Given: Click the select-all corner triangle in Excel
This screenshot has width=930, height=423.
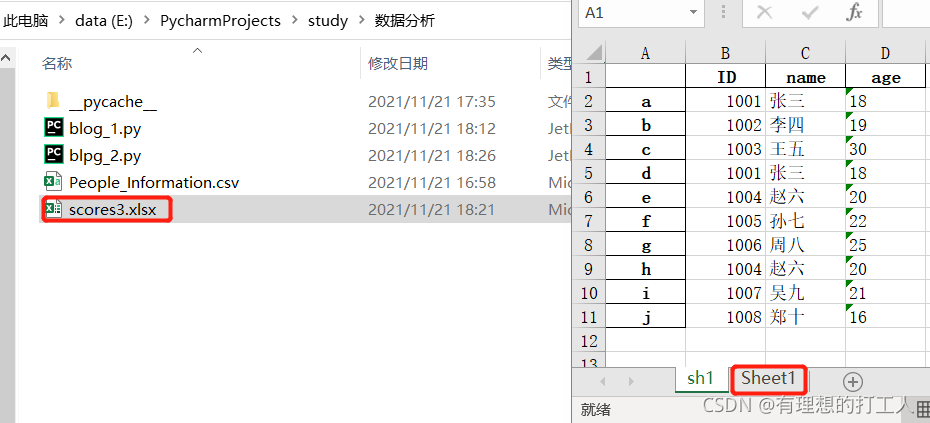Looking at the screenshot, I should (594, 53).
